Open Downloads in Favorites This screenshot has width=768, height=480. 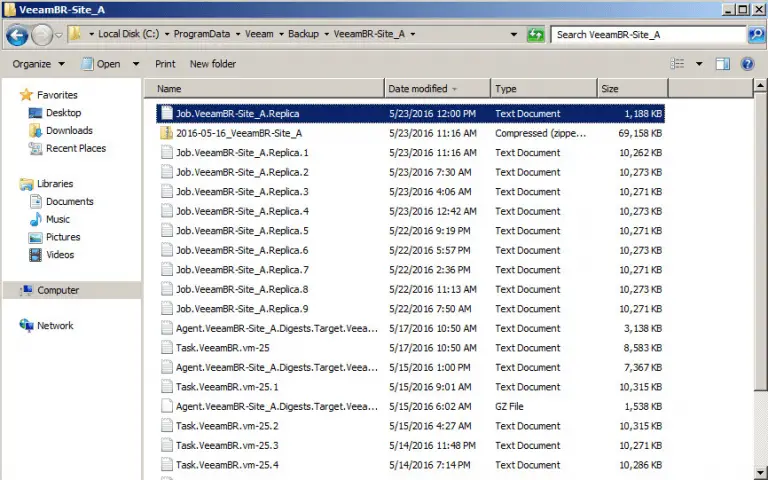pos(69,131)
